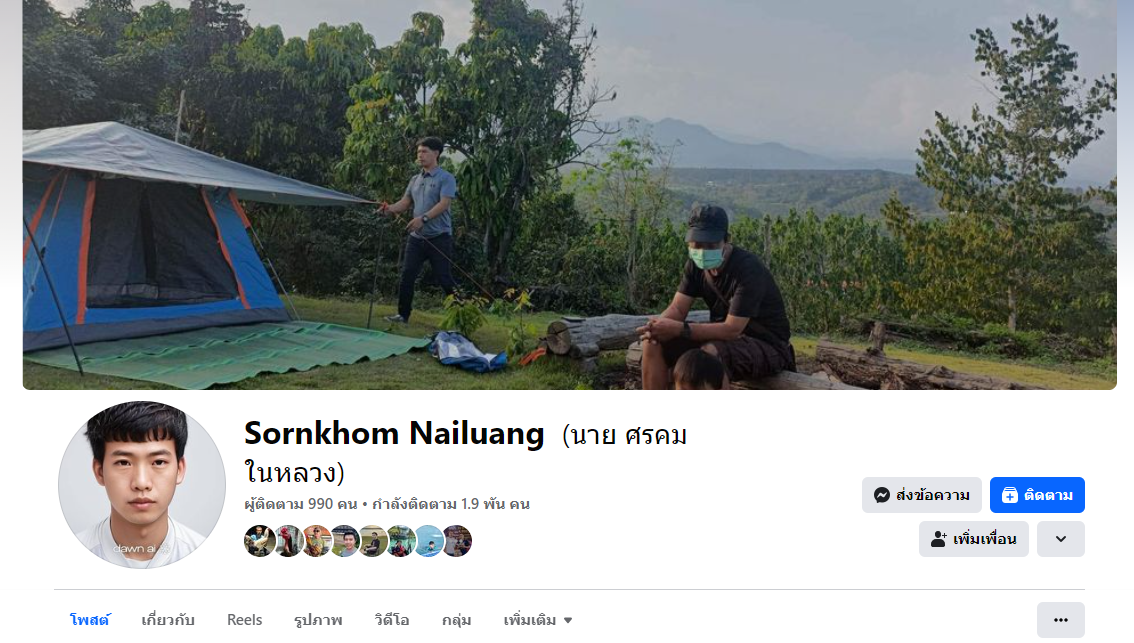
Task: Select the วิดีโอ tab
Action: tap(392, 621)
